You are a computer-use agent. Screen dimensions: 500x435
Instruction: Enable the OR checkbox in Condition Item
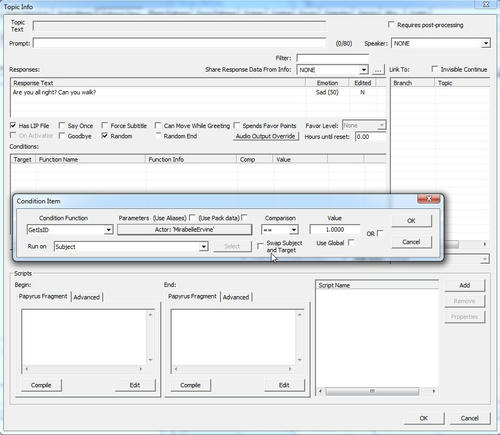point(380,233)
